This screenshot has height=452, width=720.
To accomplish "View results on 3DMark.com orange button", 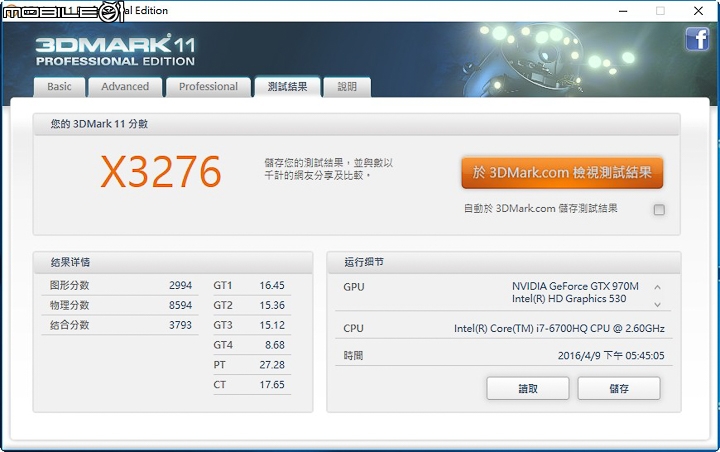I will click(562, 173).
